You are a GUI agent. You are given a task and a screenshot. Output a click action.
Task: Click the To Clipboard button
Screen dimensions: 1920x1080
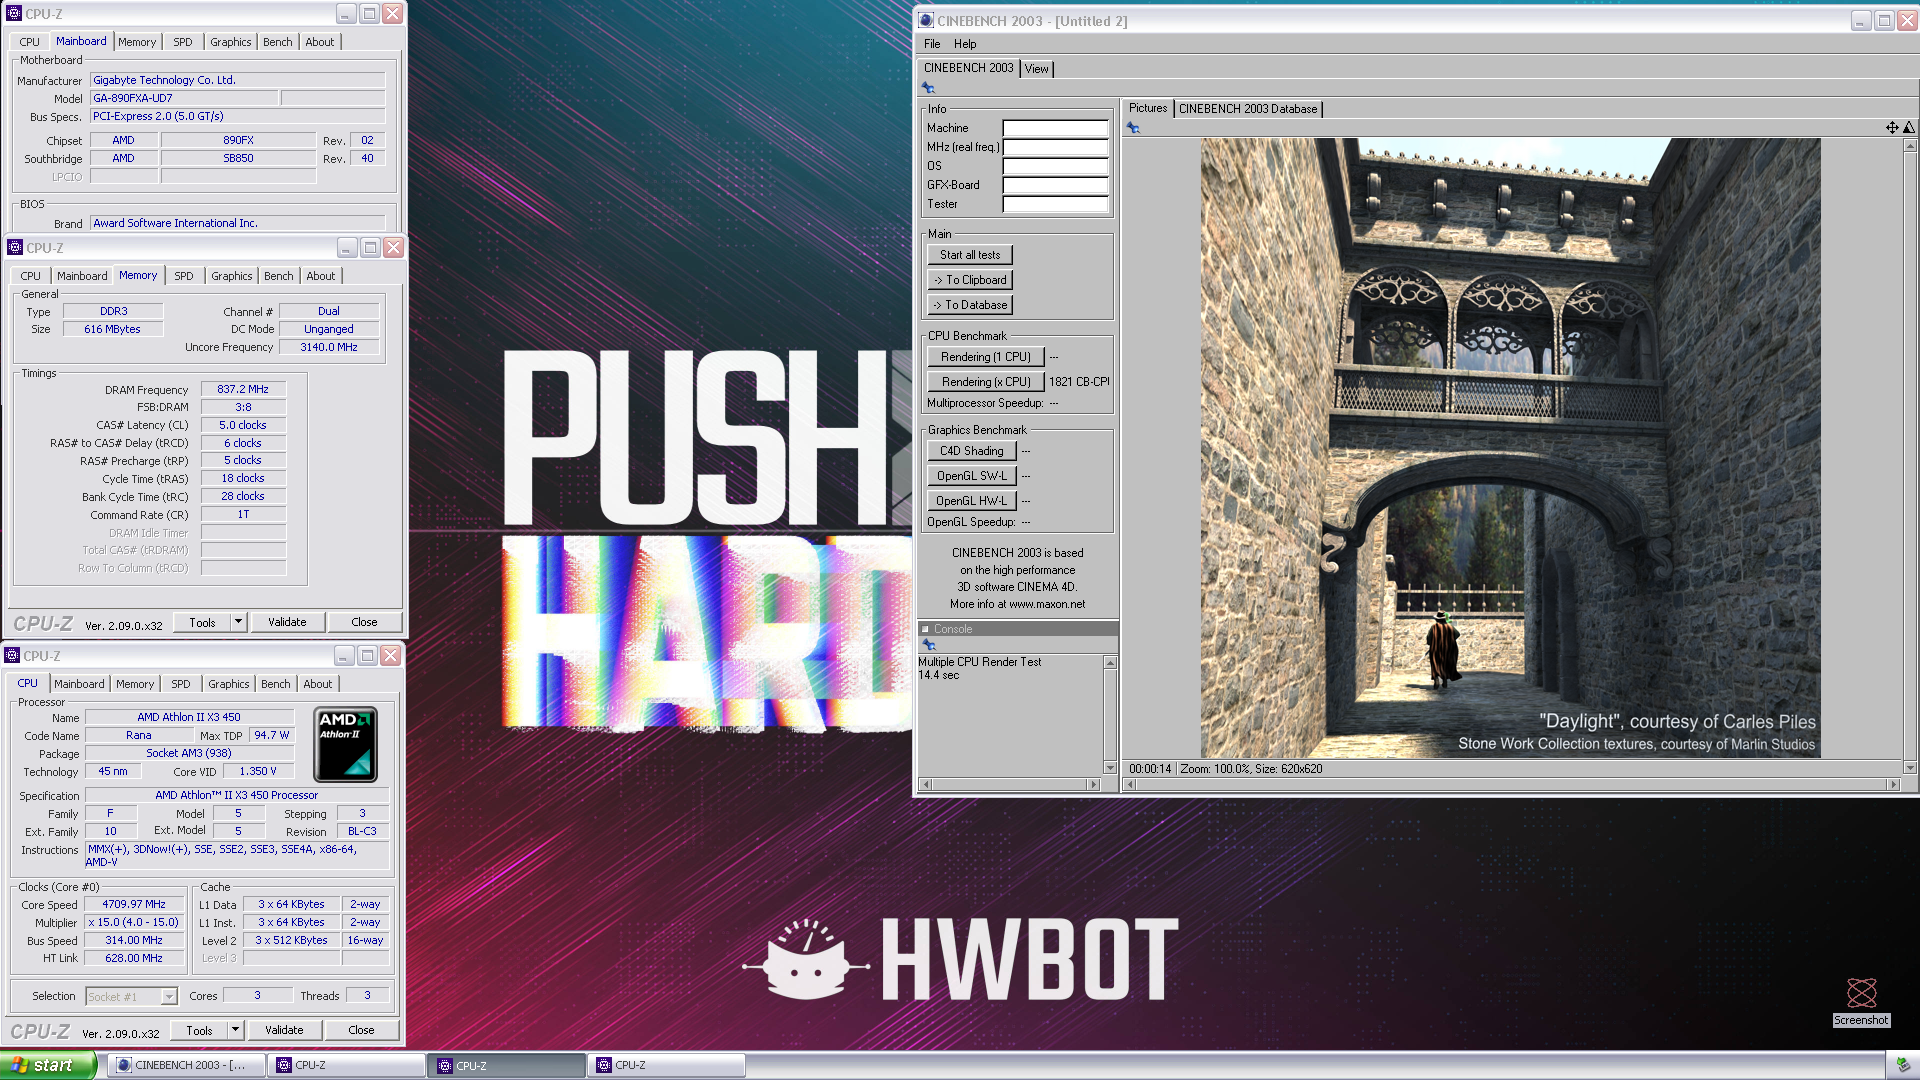tap(970, 280)
